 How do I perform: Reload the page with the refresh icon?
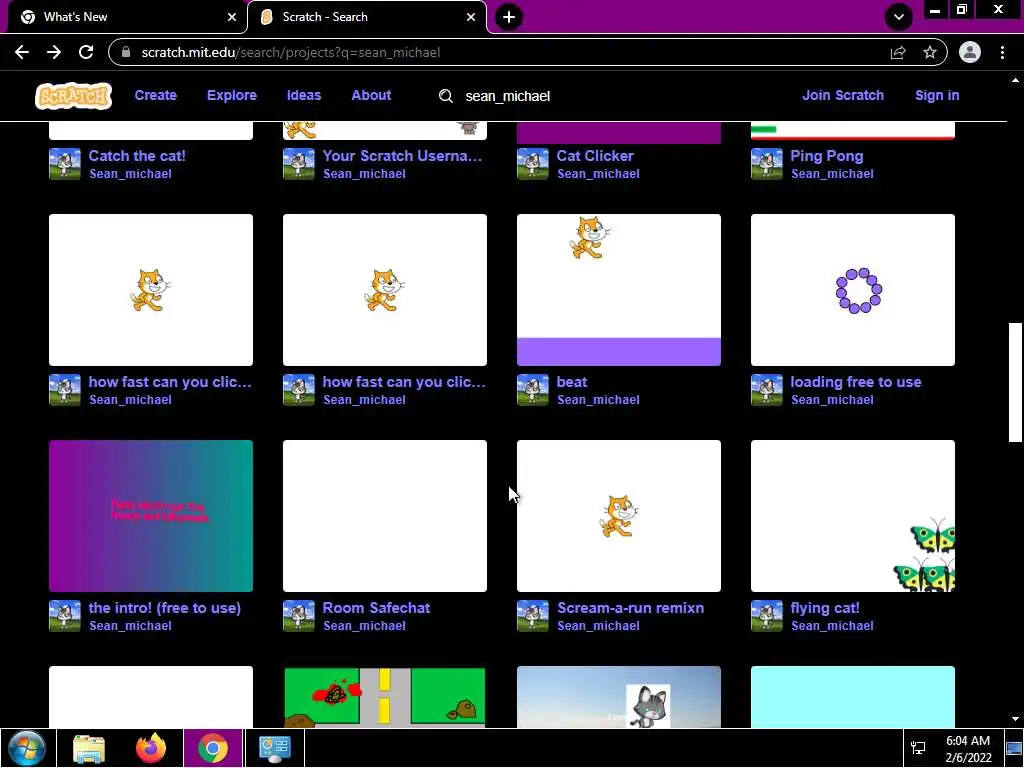click(86, 52)
